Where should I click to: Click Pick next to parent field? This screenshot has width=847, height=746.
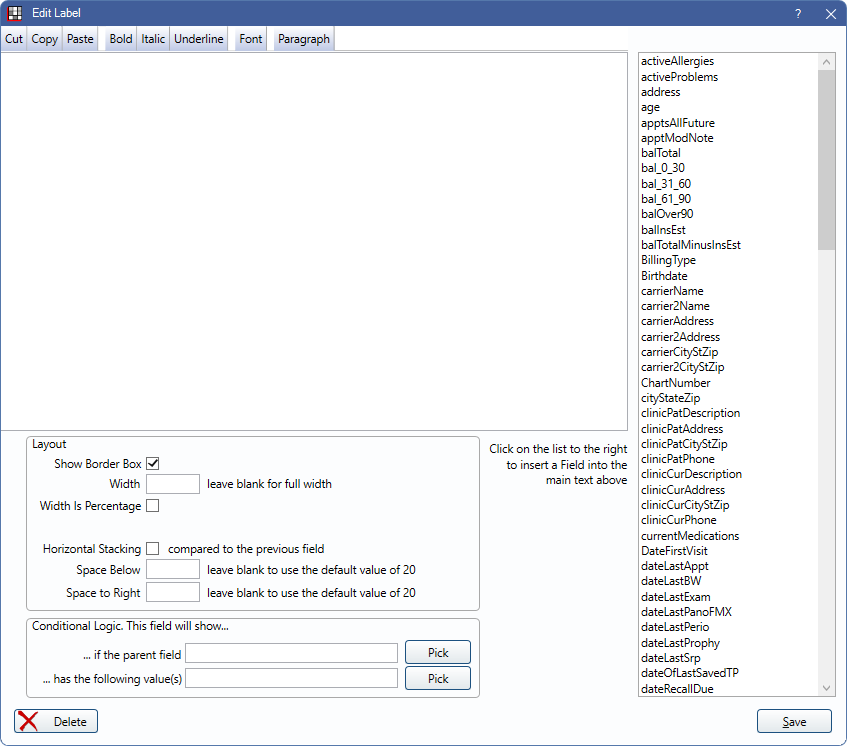click(x=437, y=653)
